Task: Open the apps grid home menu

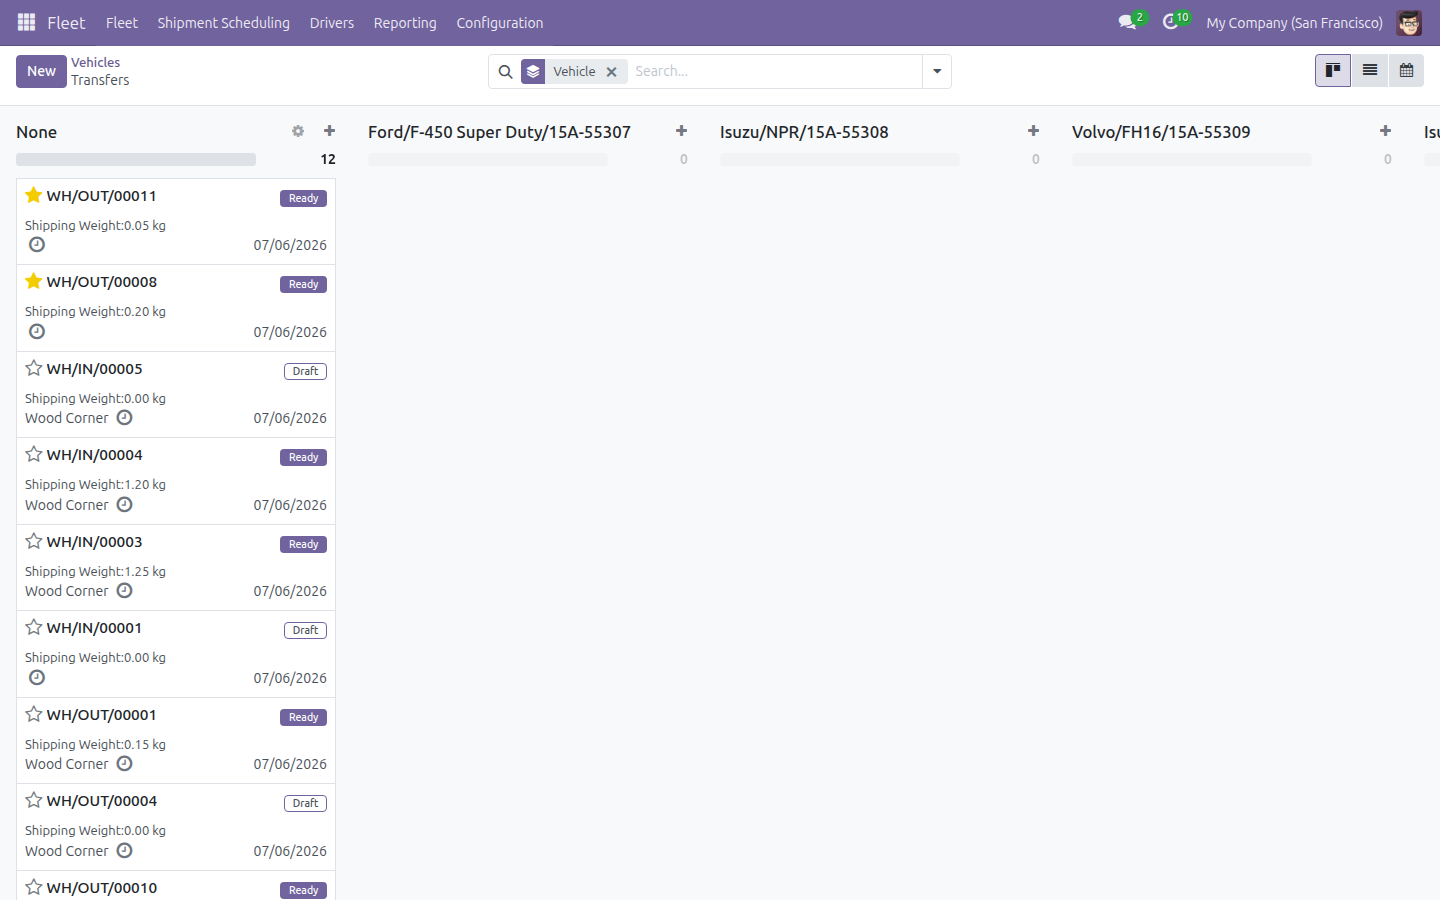Action: click(27, 22)
